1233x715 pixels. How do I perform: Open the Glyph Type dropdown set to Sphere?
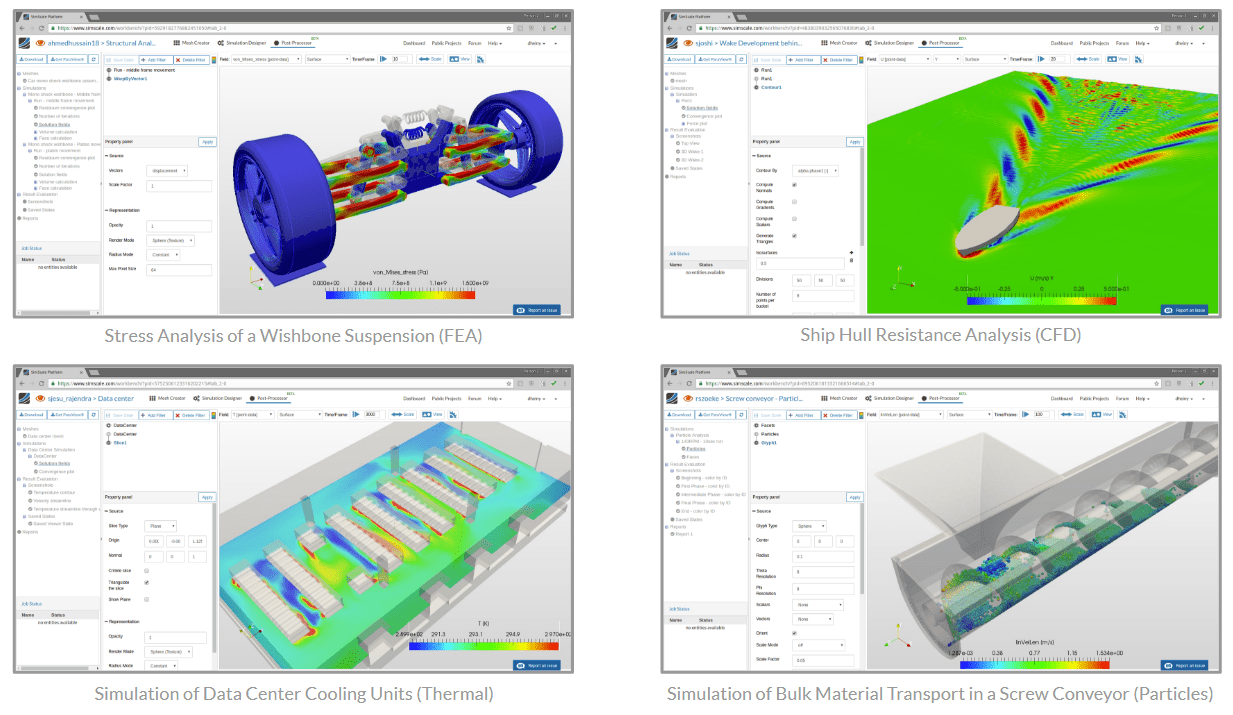(809, 526)
